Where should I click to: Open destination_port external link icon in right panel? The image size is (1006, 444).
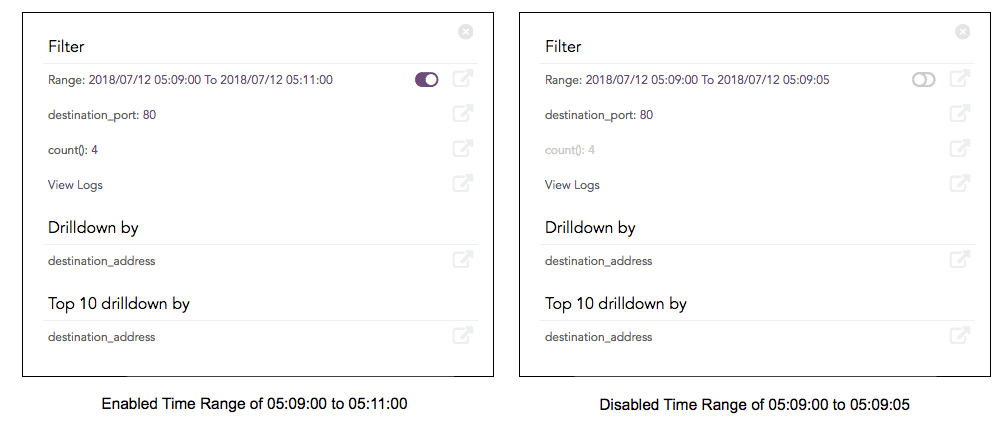(x=959, y=114)
